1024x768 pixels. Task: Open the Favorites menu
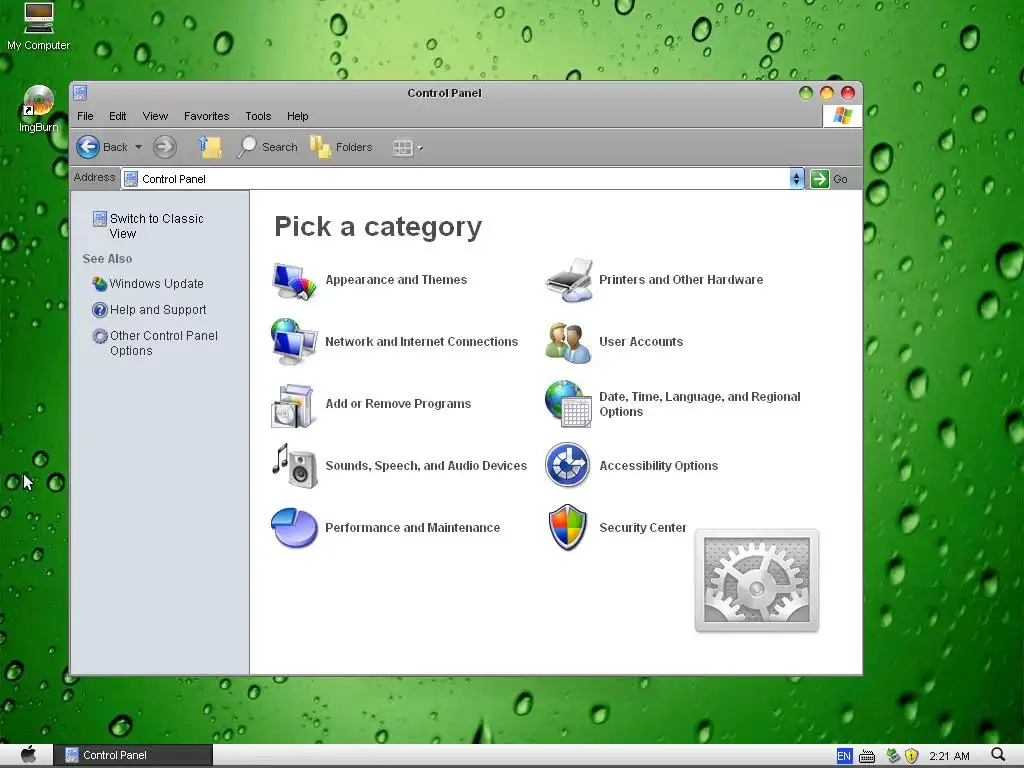point(206,116)
